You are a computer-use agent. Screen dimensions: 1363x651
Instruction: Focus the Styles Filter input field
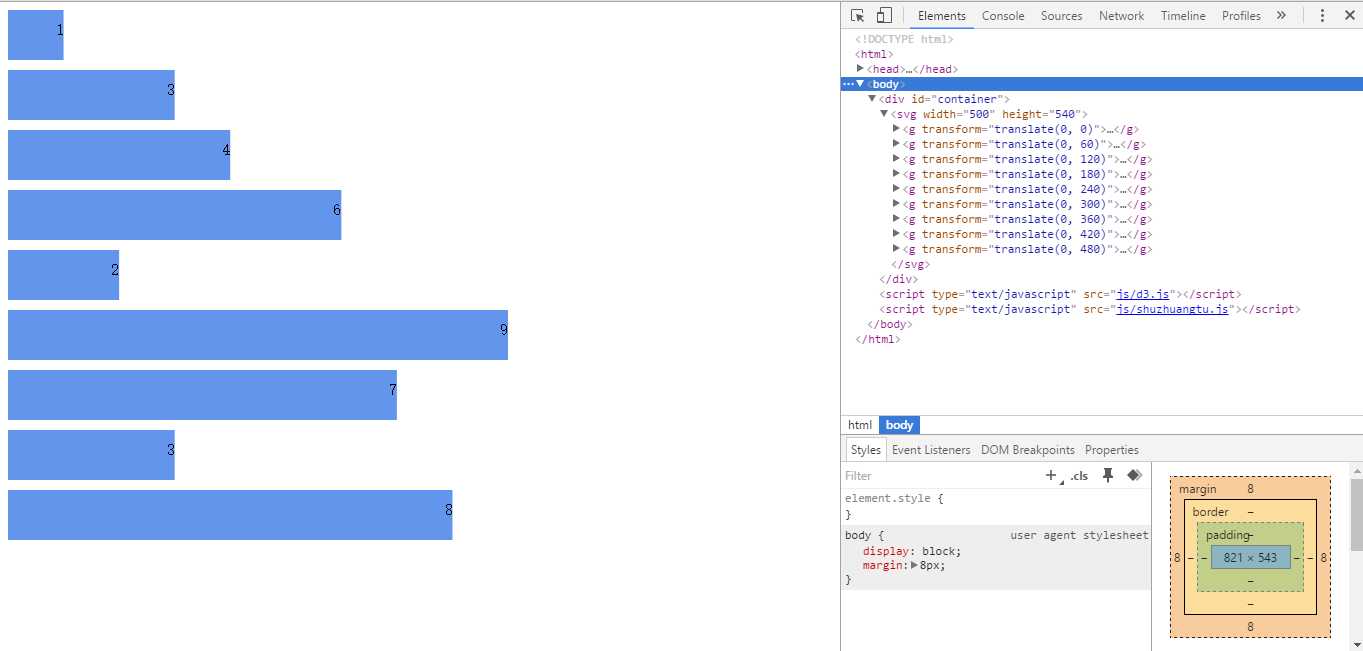[940, 476]
